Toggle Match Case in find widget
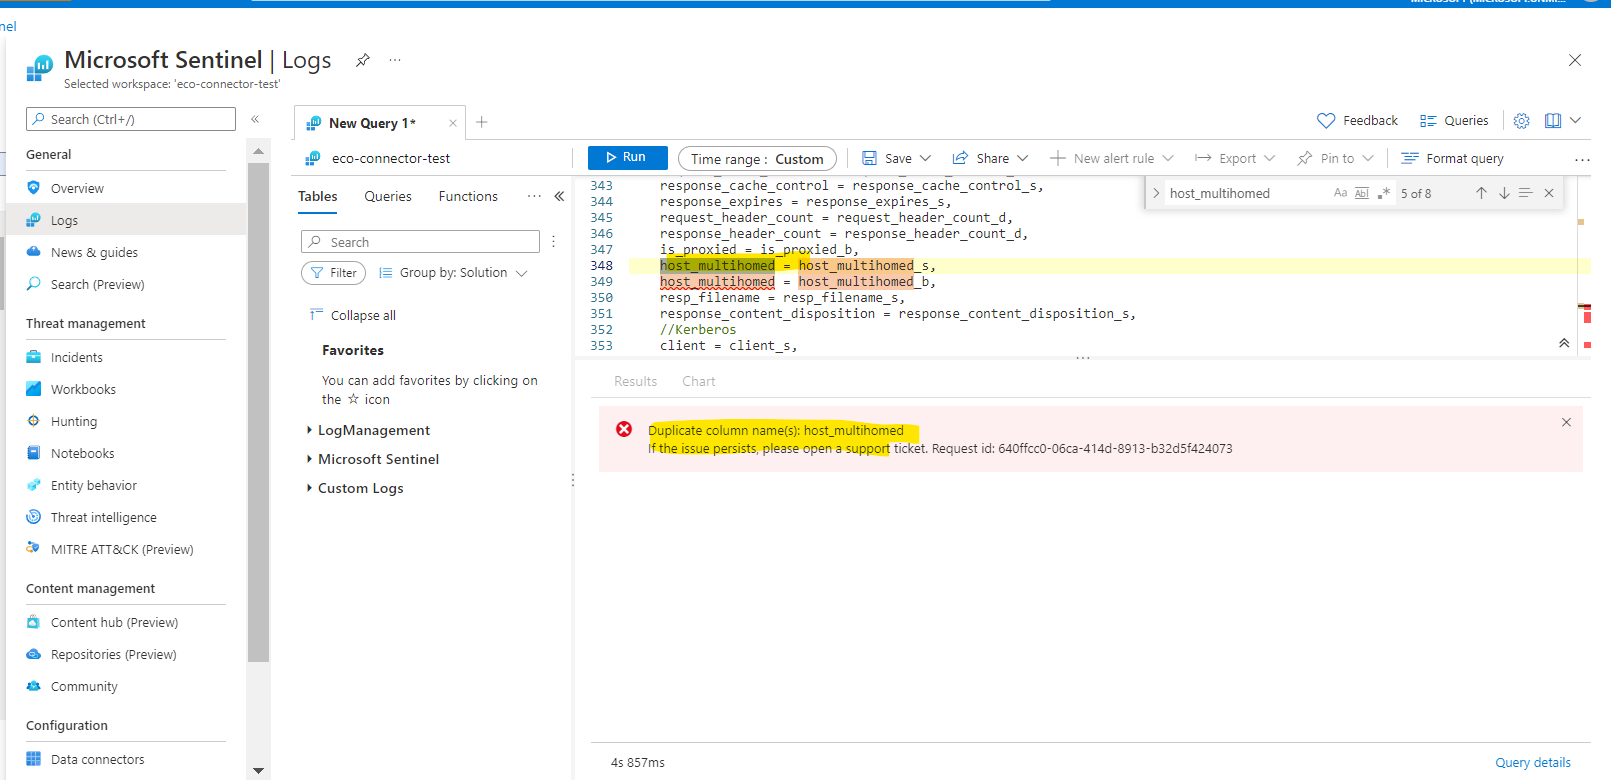1611x780 pixels. point(1340,193)
